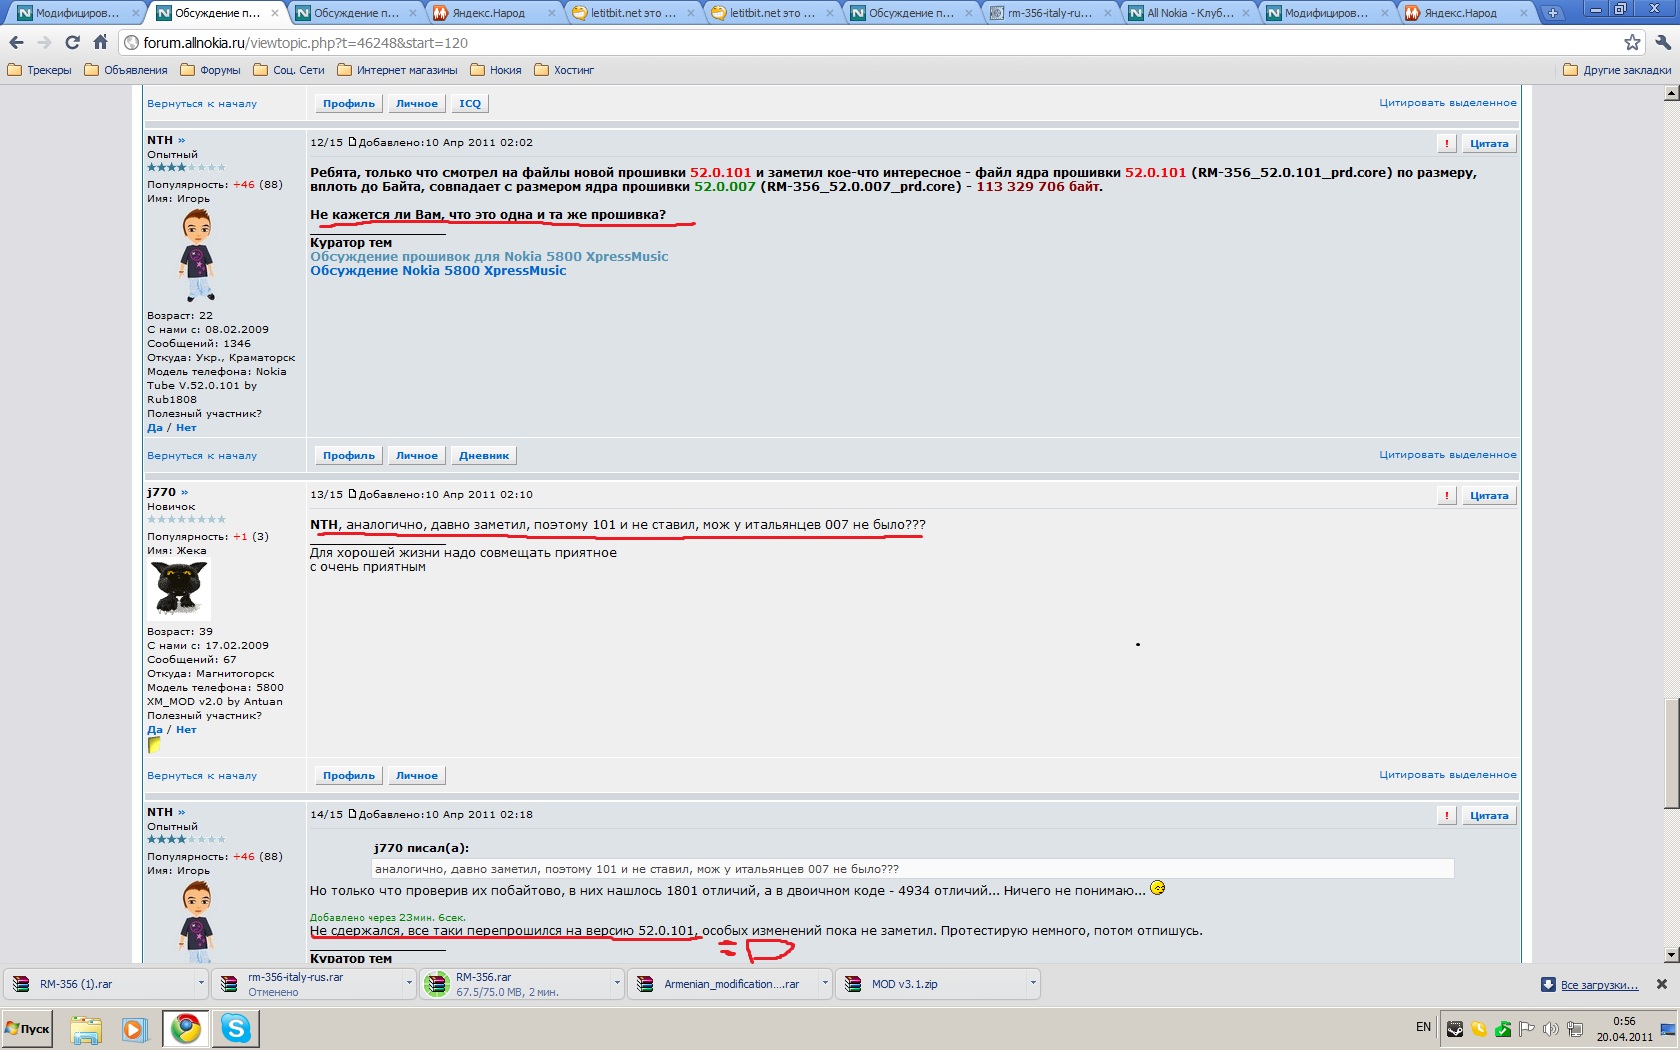This screenshot has height=1050, width=1680.
Task: Open link Обсуждение прошивок для Nokia 5800 XpressMusic
Action: [x=489, y=257]
